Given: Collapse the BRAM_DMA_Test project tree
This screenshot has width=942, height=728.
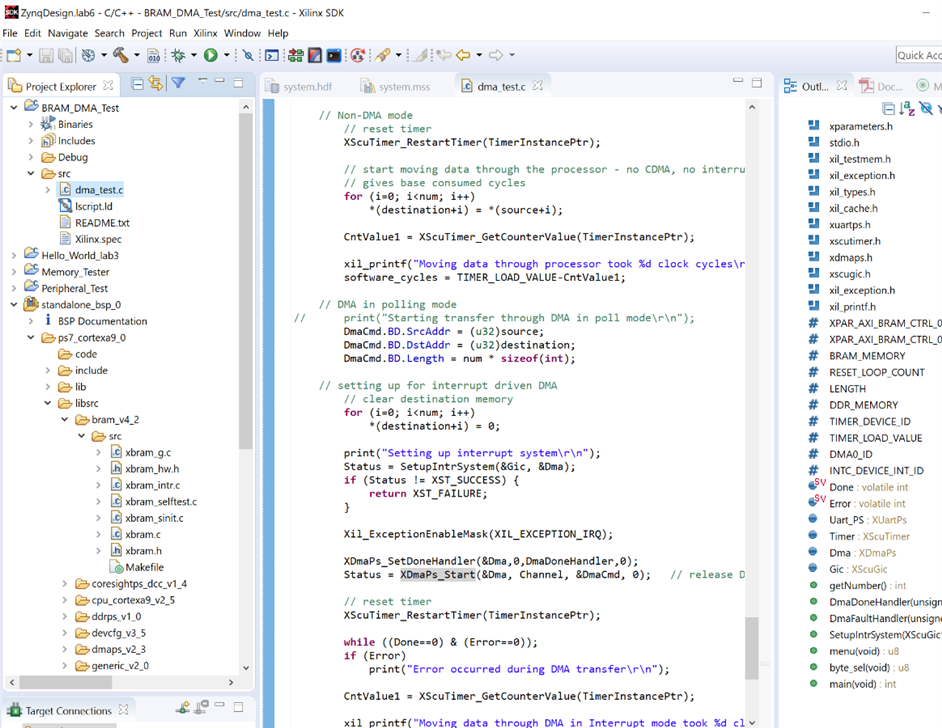Looking at the screenshot, I should 14,108.
